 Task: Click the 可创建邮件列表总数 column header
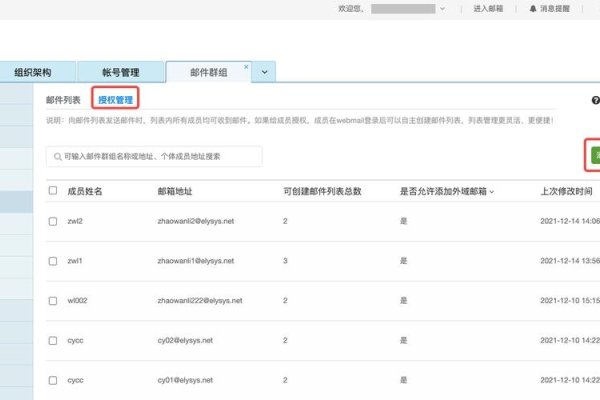point(322,191)
